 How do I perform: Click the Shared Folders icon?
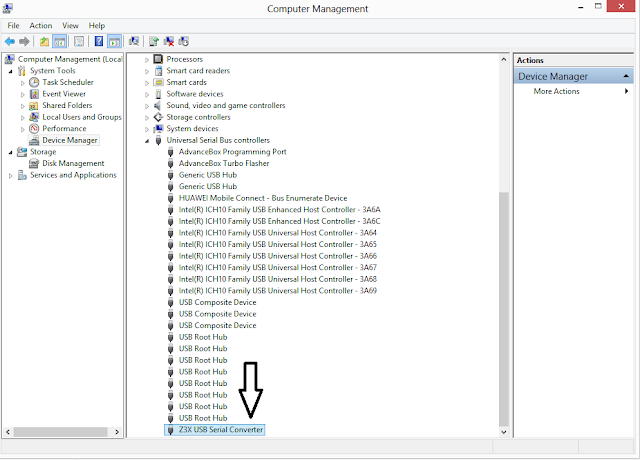click(x=34, y=106)
